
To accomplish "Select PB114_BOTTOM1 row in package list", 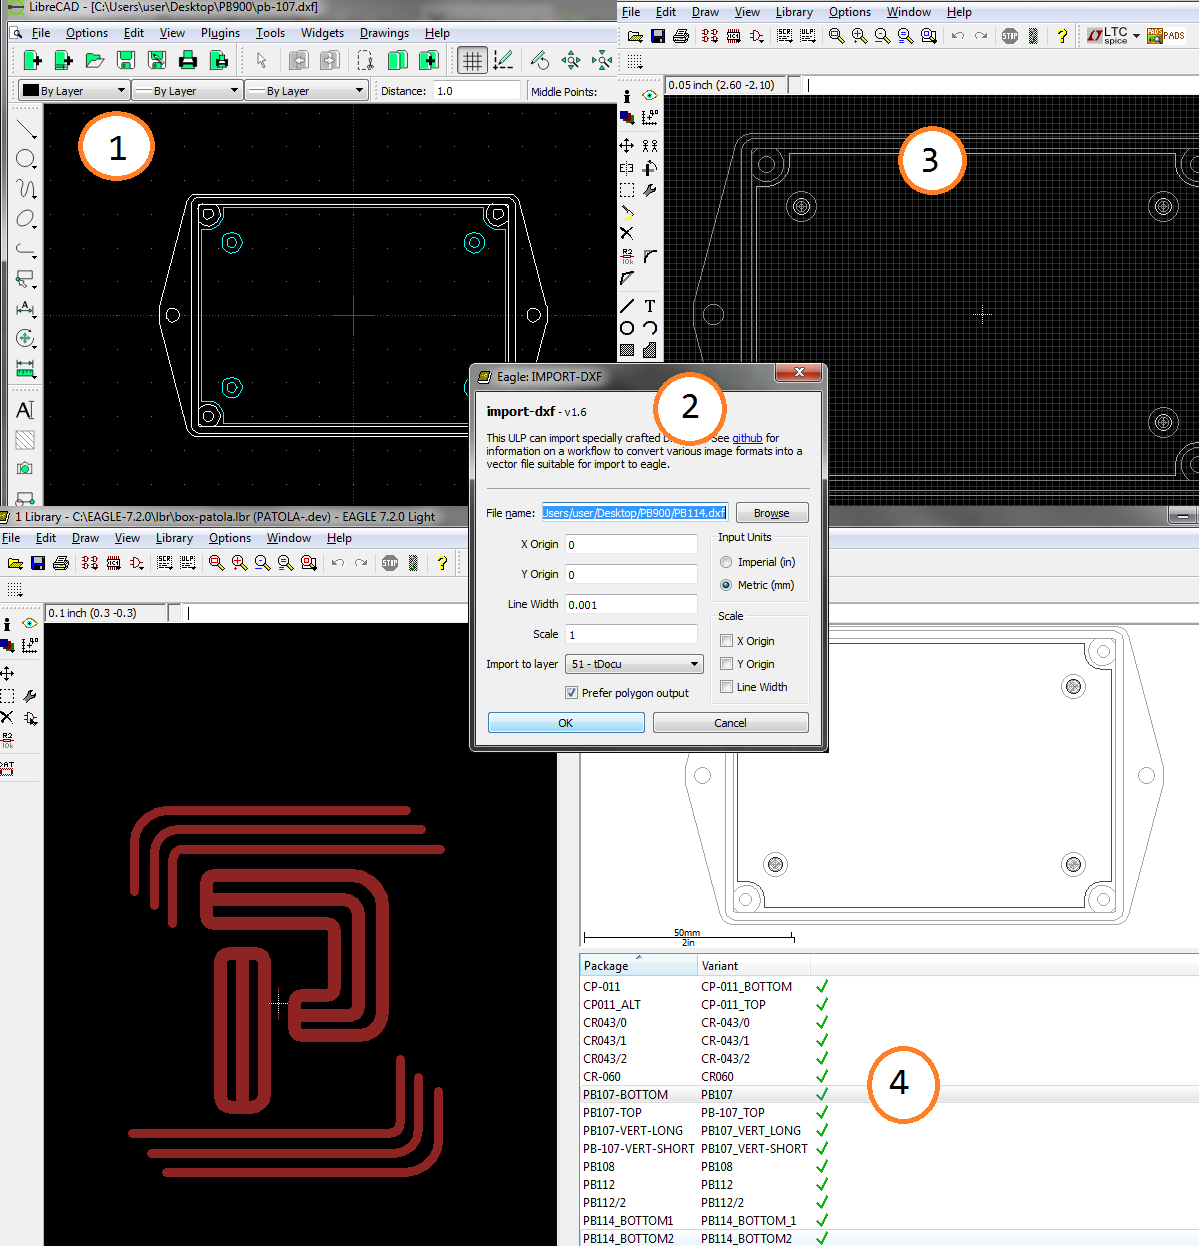I will click(x=890, y=1221).
